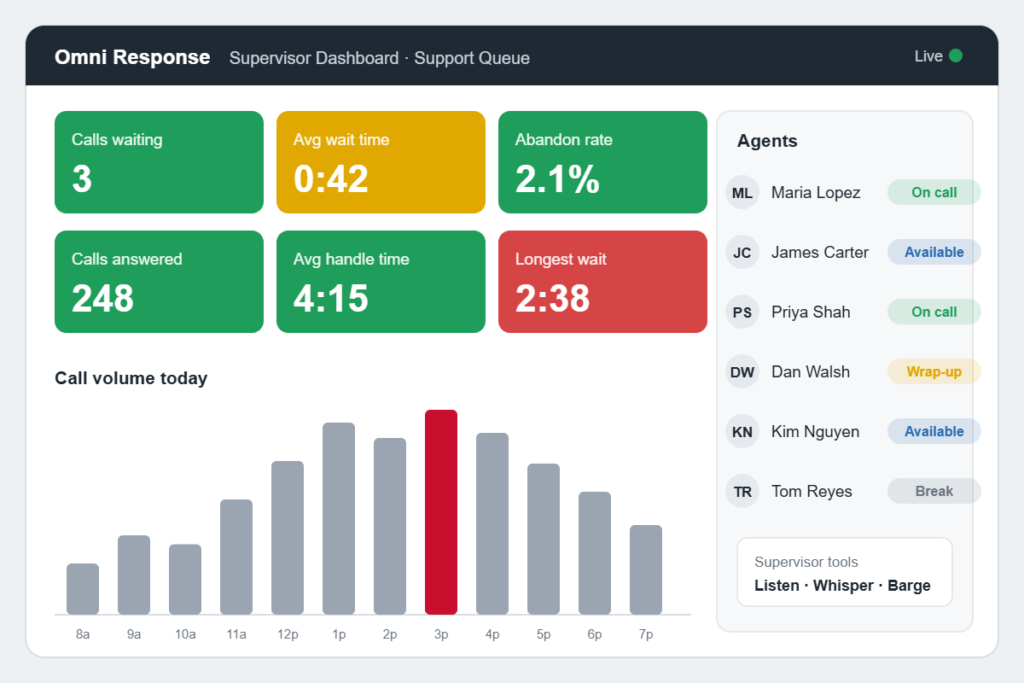Click Priya Shah's On call badge
Viewport: 1024px width, 683px height.
934,312
